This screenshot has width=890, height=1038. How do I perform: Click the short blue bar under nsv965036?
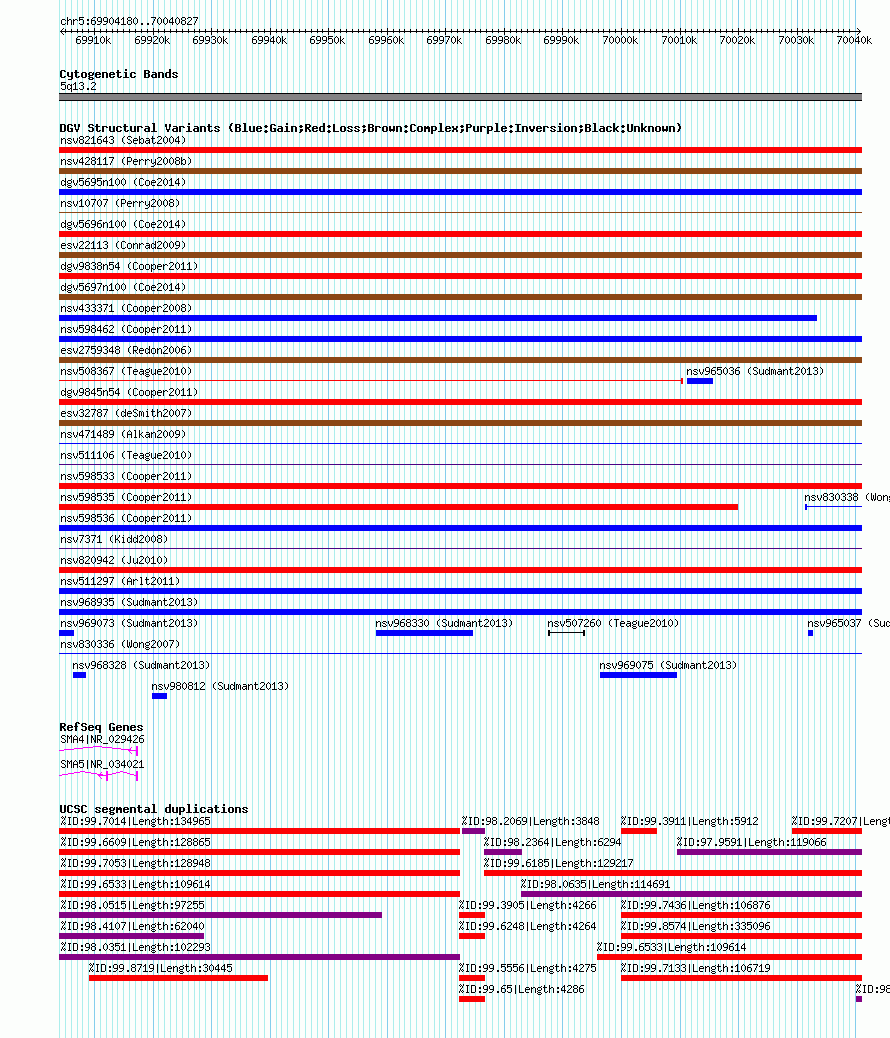(700, 381)
